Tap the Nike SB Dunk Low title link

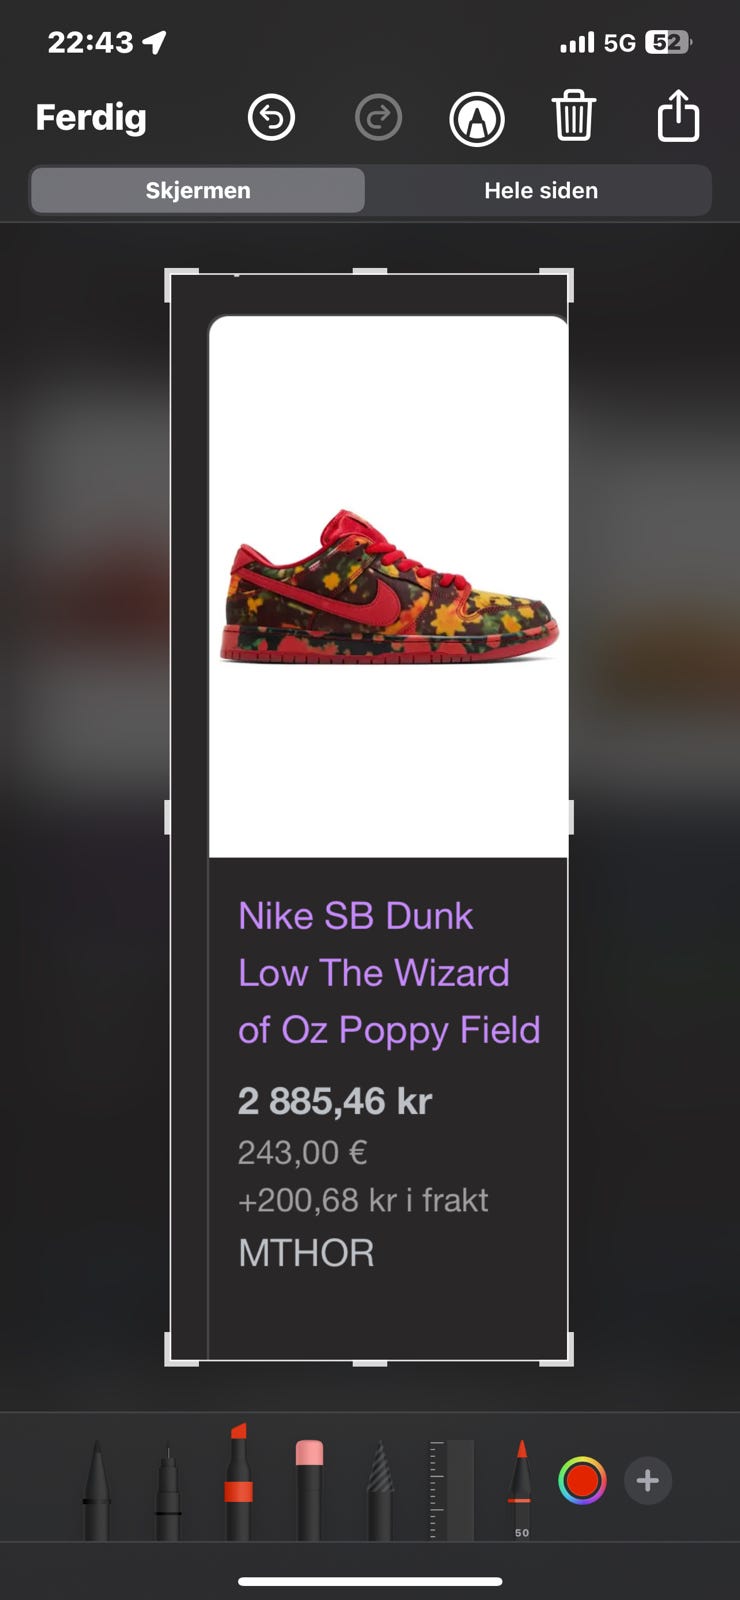coord(389,973)
